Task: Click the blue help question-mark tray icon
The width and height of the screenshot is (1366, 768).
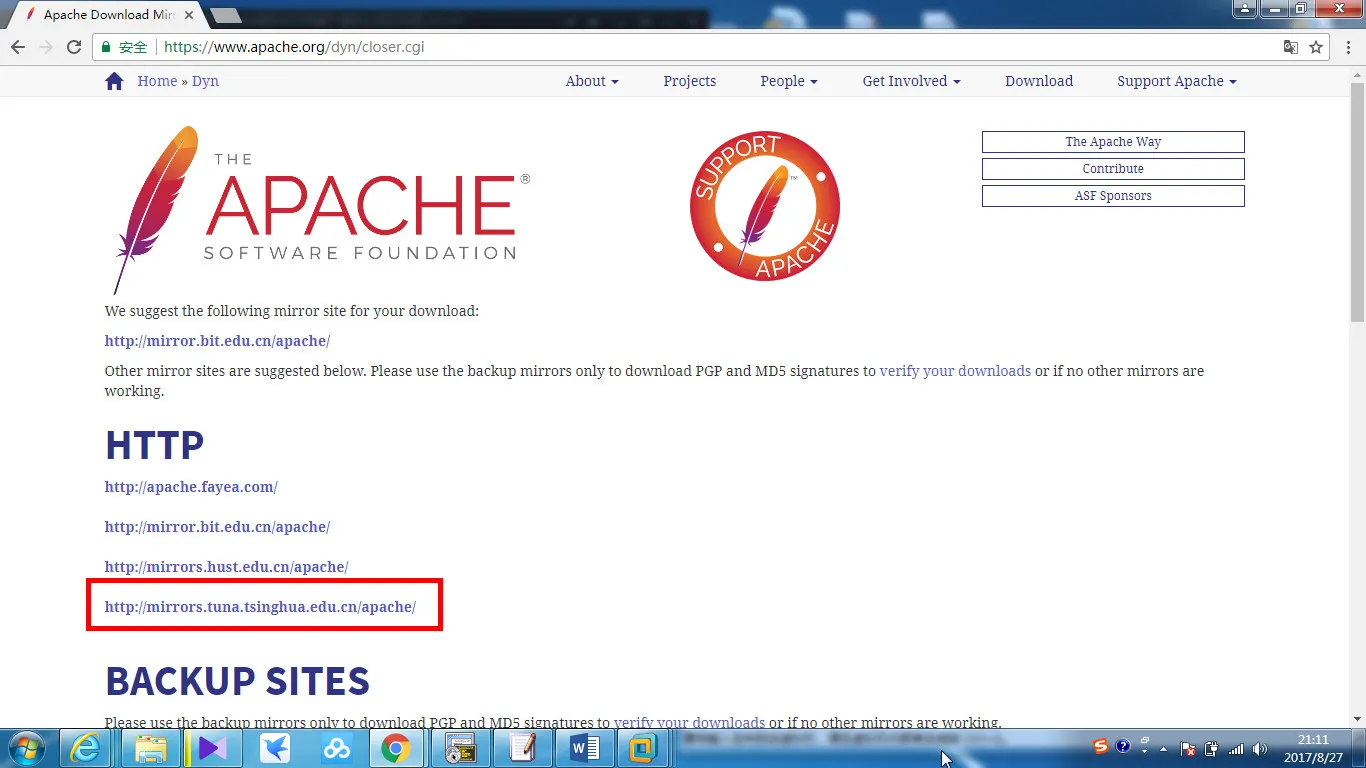Action: pyautogui.click(x=1123, y=747)
